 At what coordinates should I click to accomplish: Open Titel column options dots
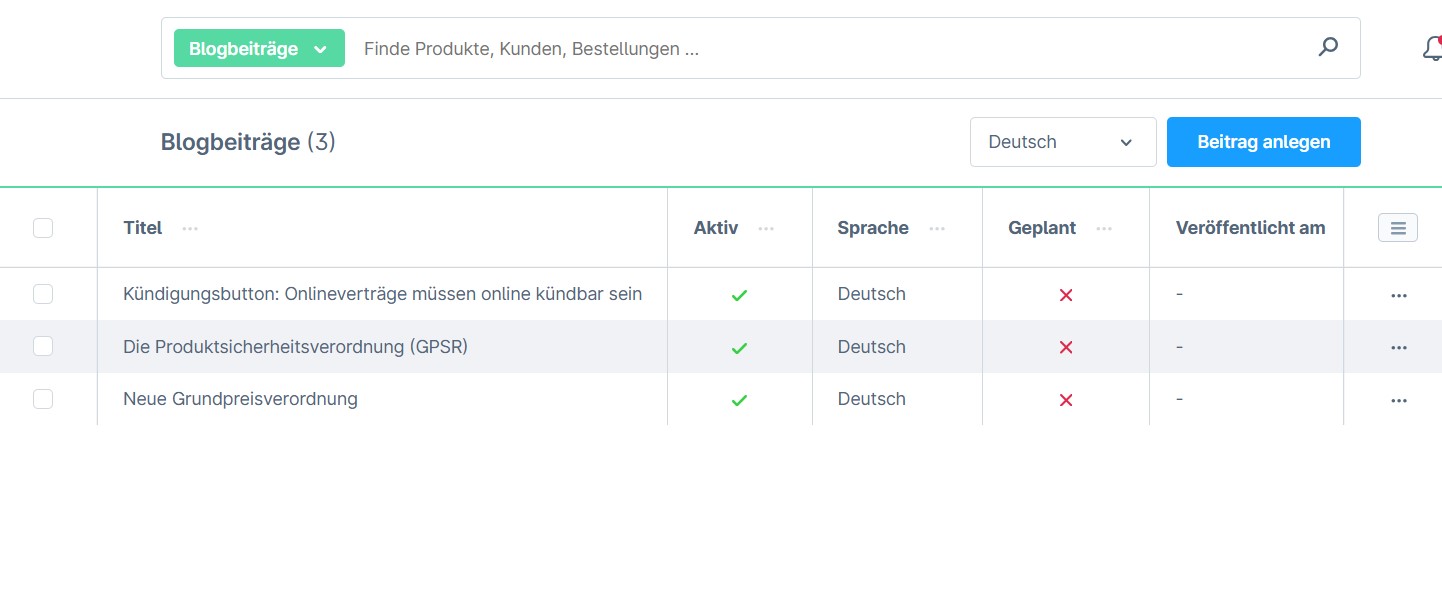(x=190, y=229)
